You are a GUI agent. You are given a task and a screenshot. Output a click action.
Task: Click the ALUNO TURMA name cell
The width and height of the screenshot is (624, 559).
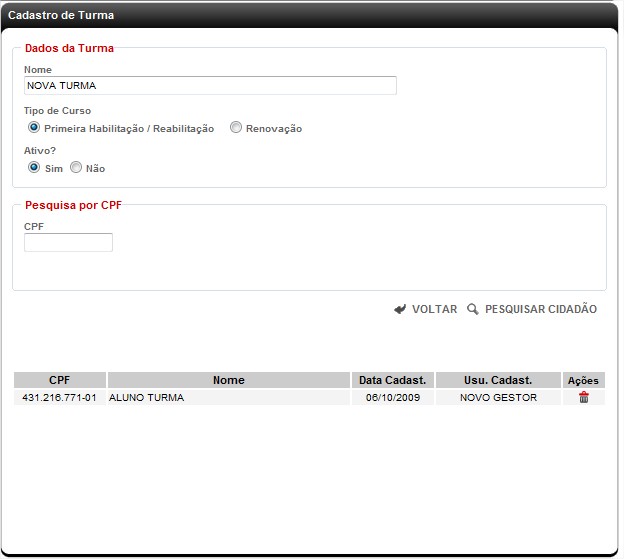coord(146,398)
